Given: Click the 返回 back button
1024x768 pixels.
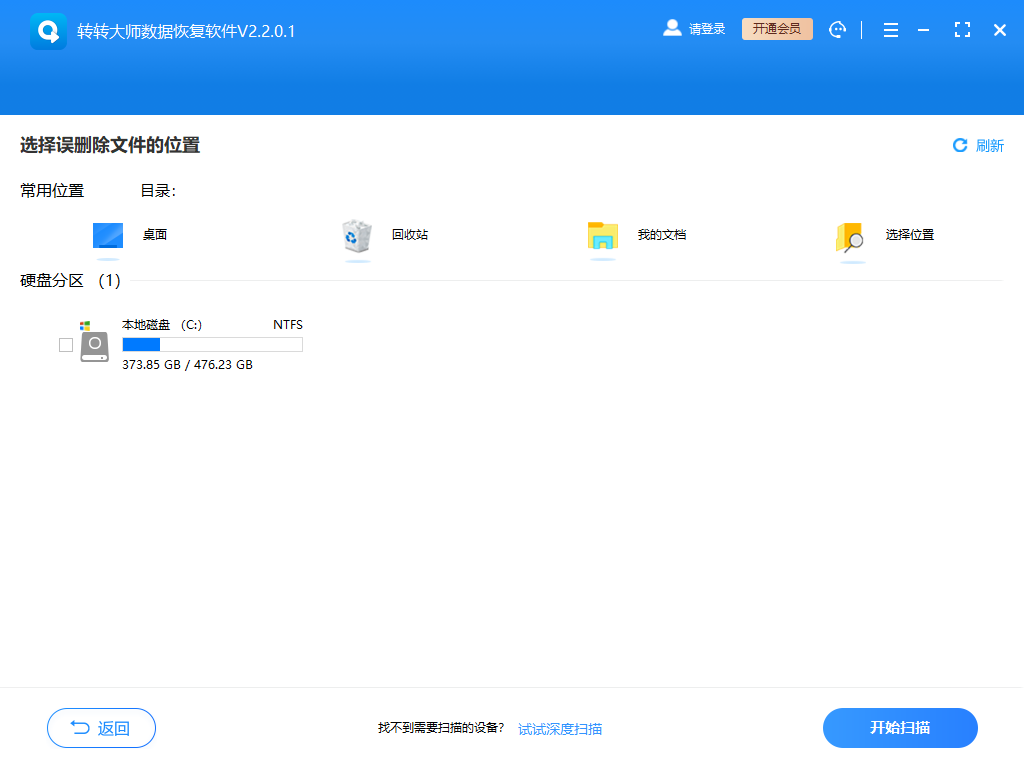Looking at the screenshot, I should [x=101, y=728].
